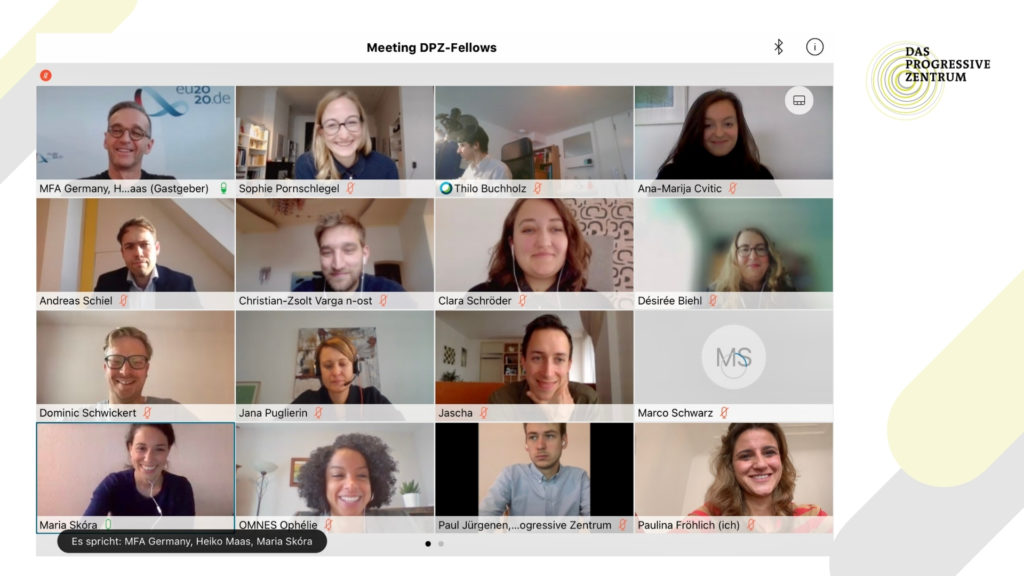Select Jana Puglierin's video tile
Image resolution: width=1024 pixels, height=576 pixels.
(334, 366)
